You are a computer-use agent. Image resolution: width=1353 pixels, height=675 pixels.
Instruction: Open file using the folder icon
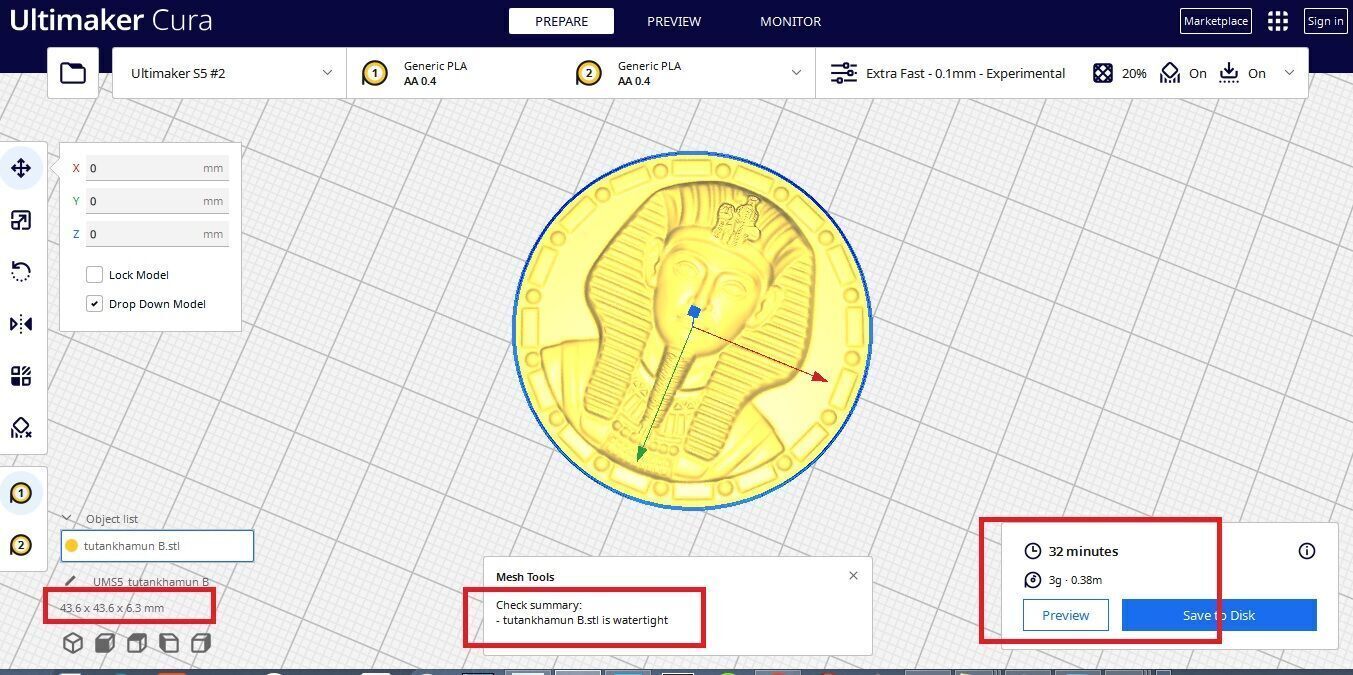coord(73,73)
